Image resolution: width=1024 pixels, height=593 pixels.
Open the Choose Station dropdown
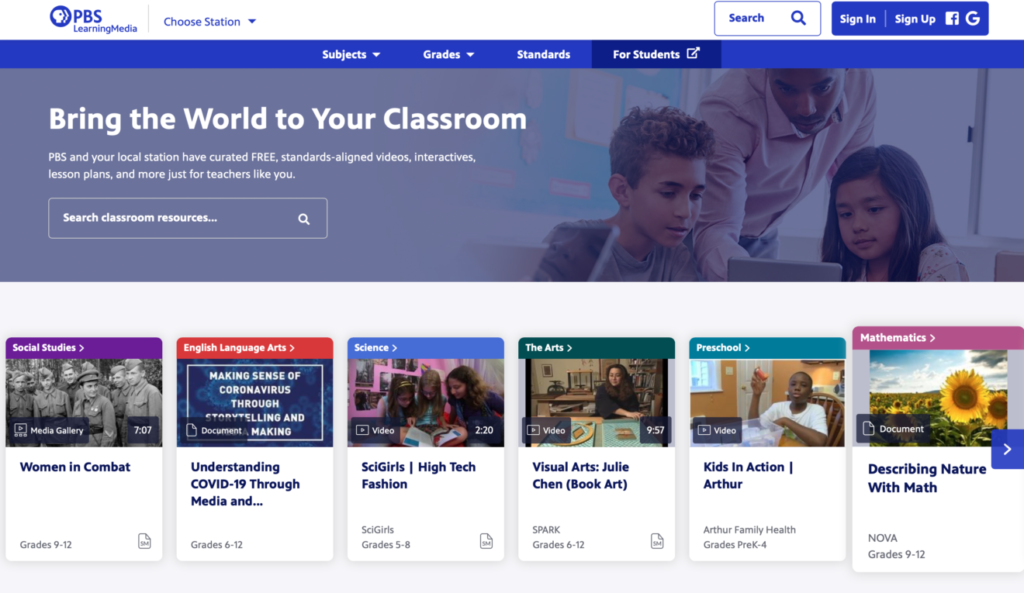[209, 22]
